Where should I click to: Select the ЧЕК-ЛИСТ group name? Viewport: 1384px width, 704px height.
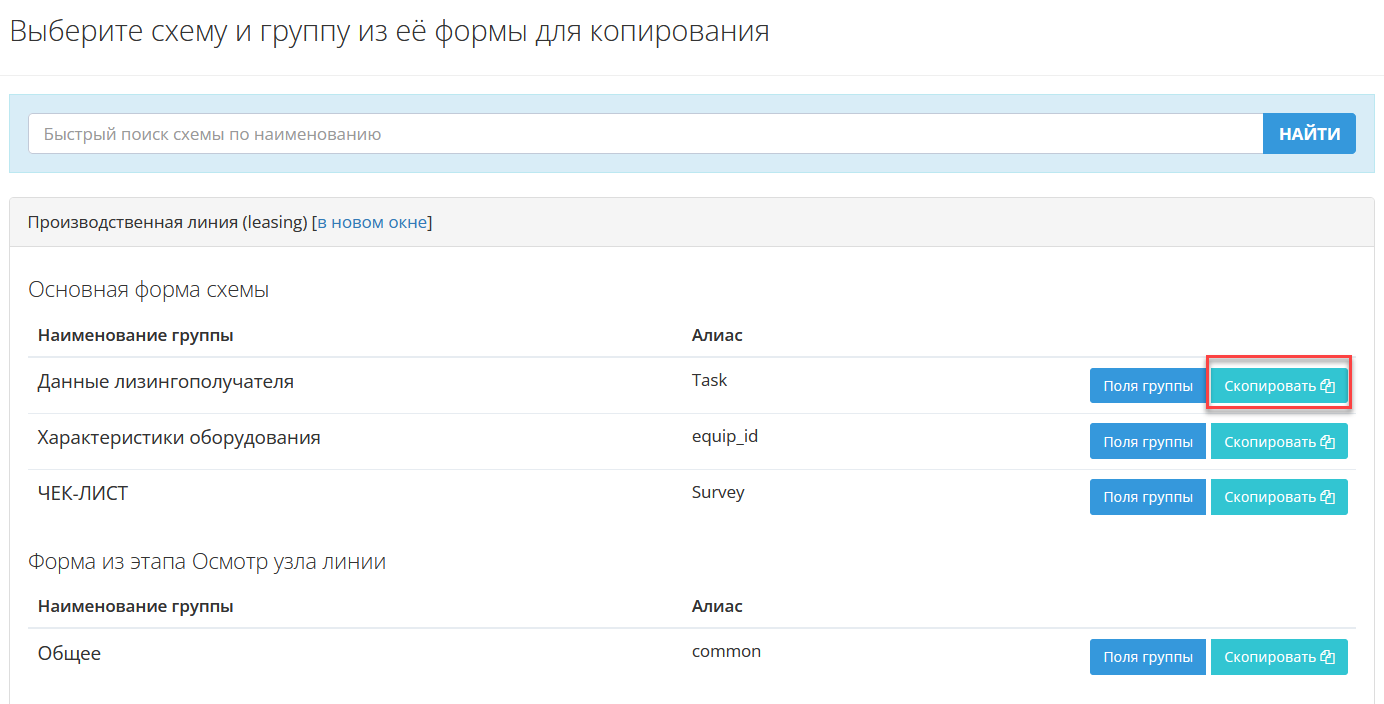click(83, 493)
